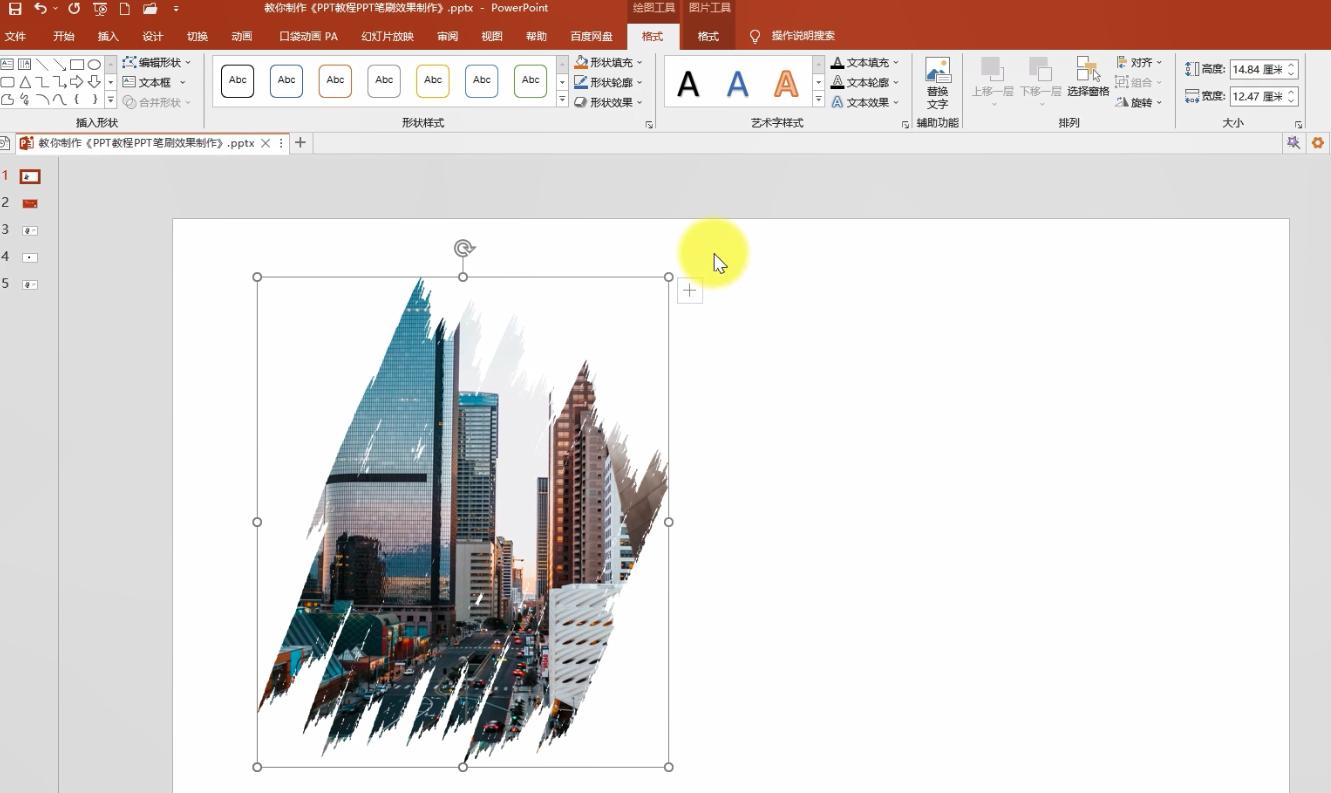Screen dimensions: 1331x793
Task: Open the 形状轮廓 dropdown
Action: 609,82
